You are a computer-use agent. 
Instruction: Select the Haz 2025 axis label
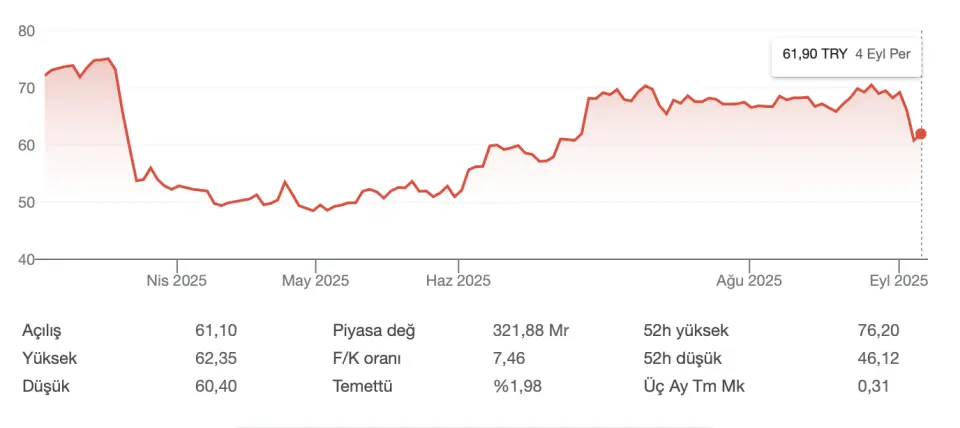pos(458,281)
